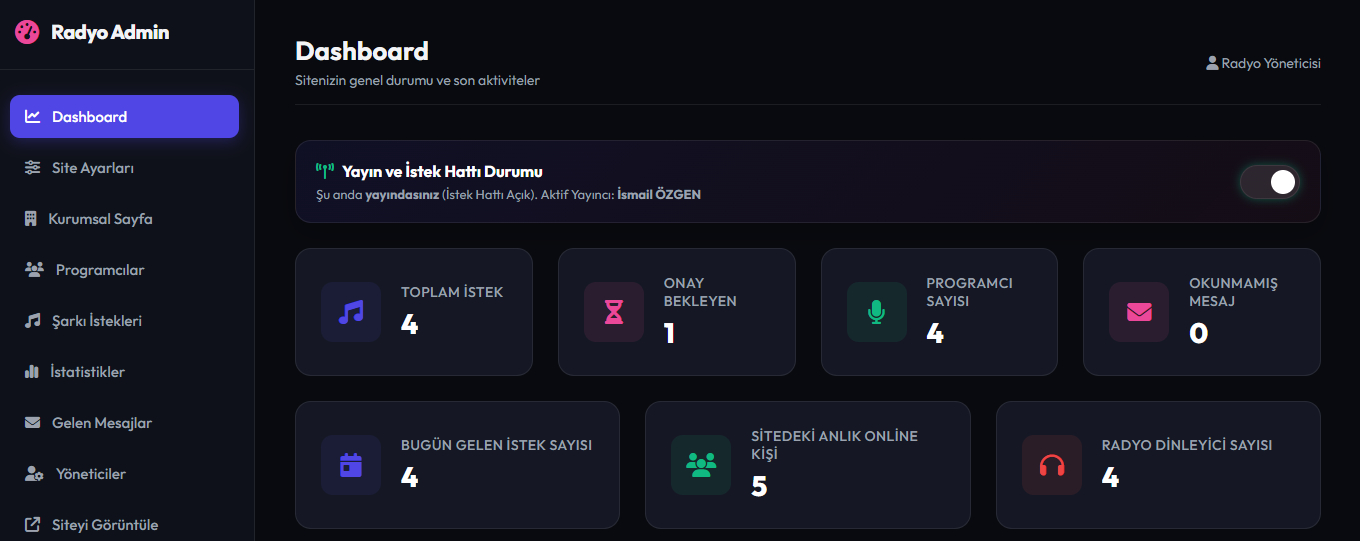Click the Programcı Sayısı card label
This screenshot has width=1360, height=541.
969,292
